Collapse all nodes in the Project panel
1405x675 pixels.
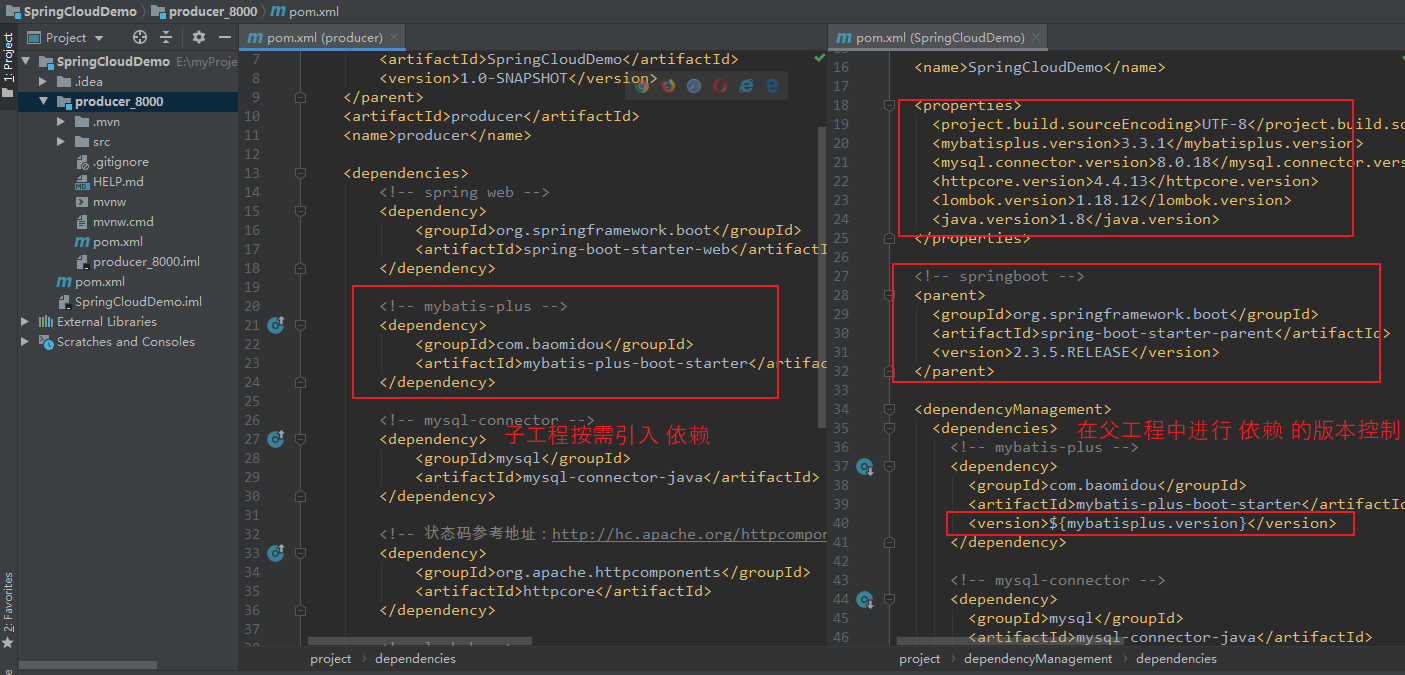166,37
